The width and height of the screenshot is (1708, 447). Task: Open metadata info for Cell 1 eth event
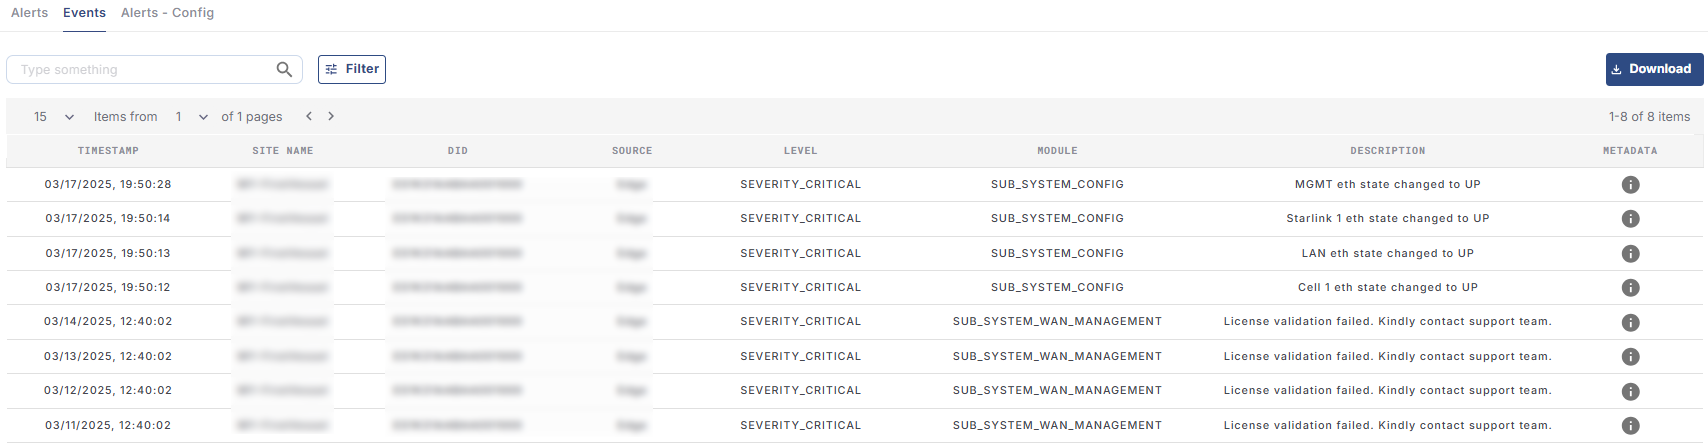coord(1630,288)
